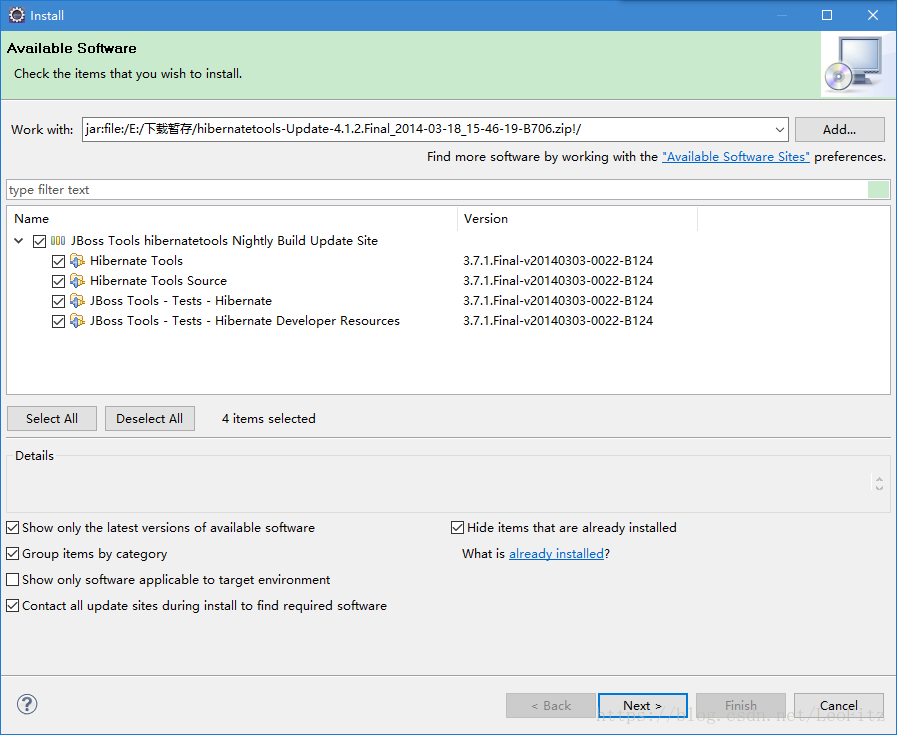The image size is (897, 735).
Task: Click the Cancel button
Action: 839,705
